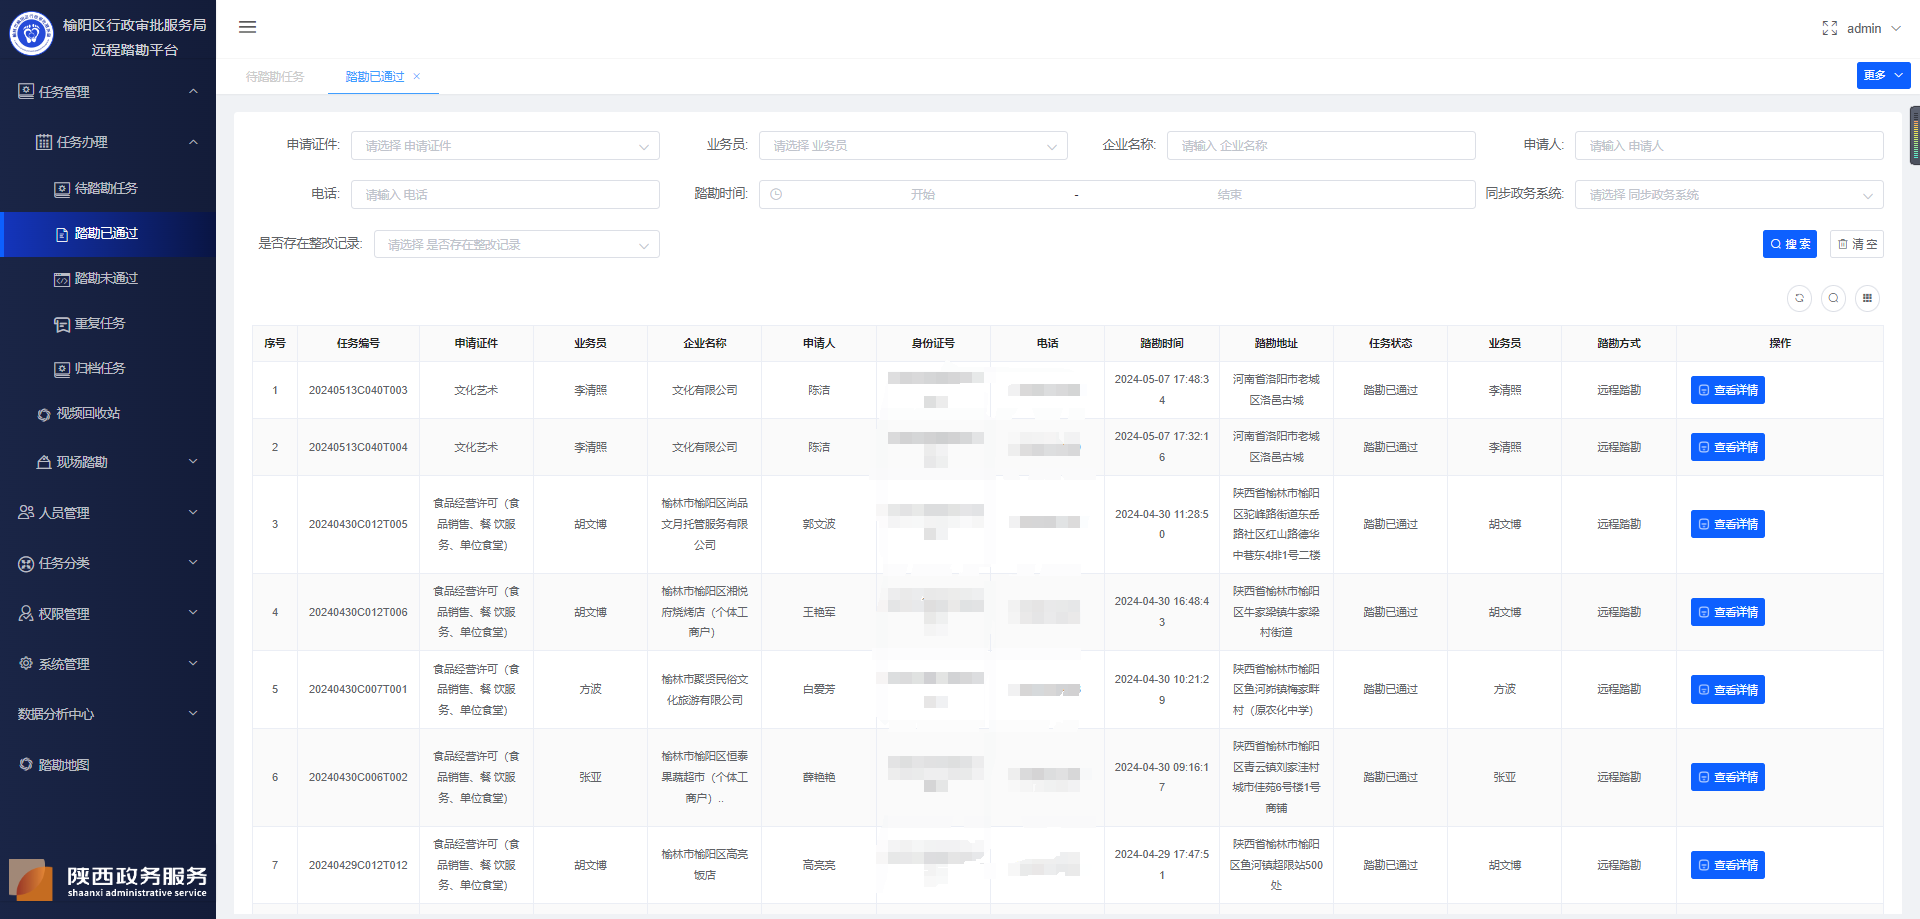The height and width of the screenshot is (919, 1920).
Task: Click the 任务编号 column header
Action: point(358,343)
